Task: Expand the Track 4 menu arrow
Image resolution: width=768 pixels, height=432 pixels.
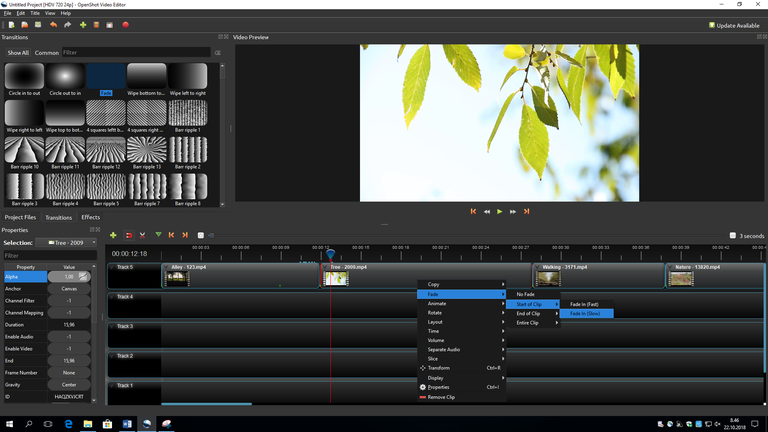Action: pyautogui.click(x=112, y=297)
